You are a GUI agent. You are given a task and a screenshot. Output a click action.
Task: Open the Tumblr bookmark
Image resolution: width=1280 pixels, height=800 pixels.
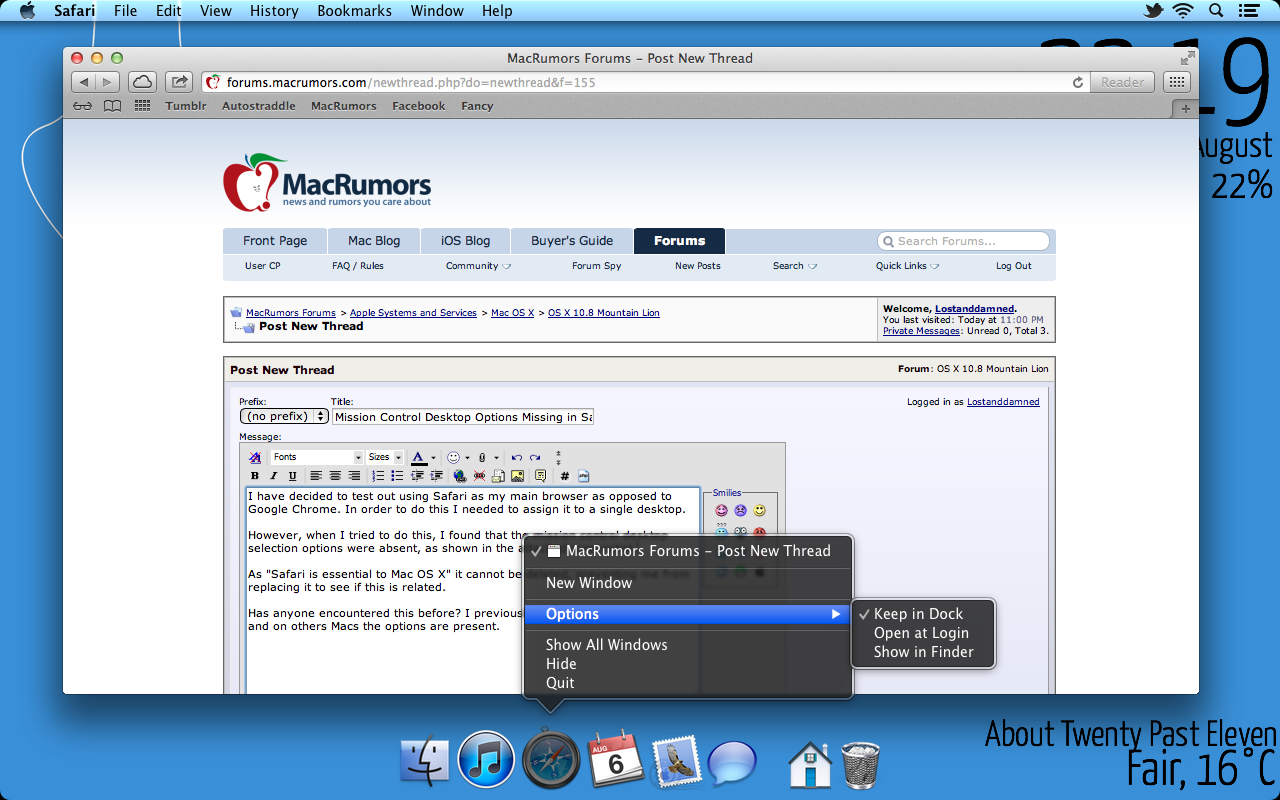tap(186, 106)
